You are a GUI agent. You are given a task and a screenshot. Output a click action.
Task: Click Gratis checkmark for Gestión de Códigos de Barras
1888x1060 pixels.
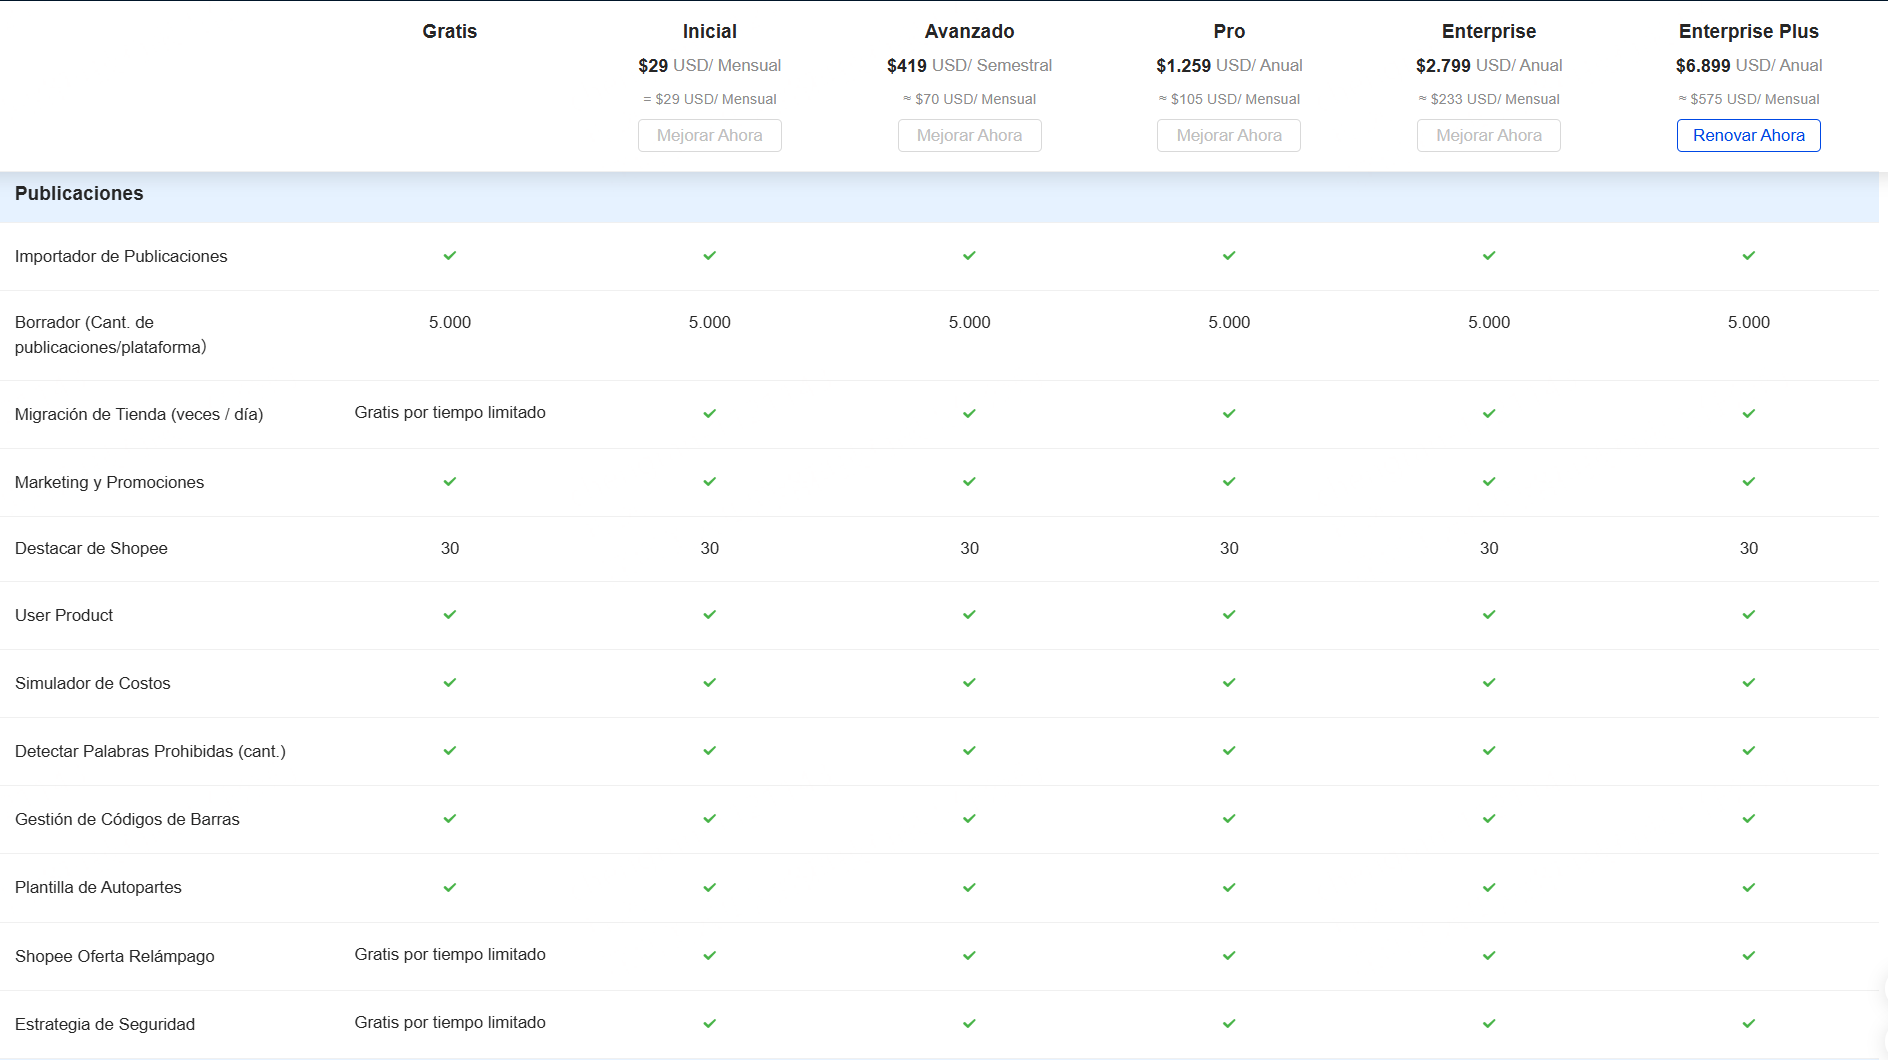[450, 819]
